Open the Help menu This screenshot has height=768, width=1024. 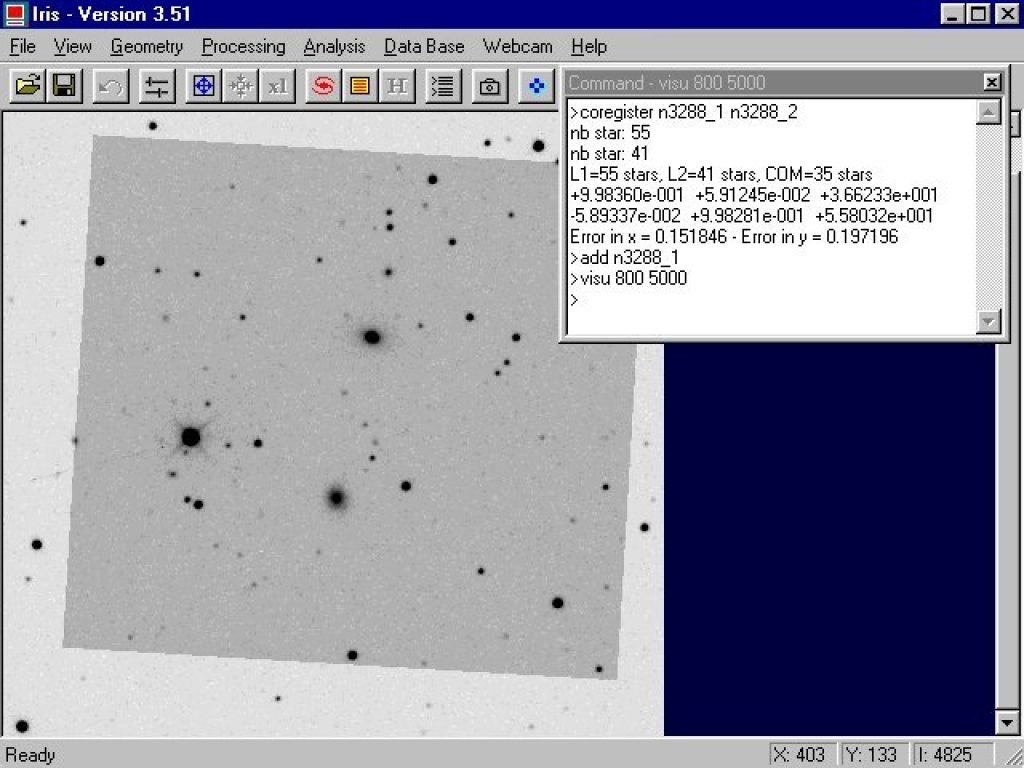click(589, 46)
